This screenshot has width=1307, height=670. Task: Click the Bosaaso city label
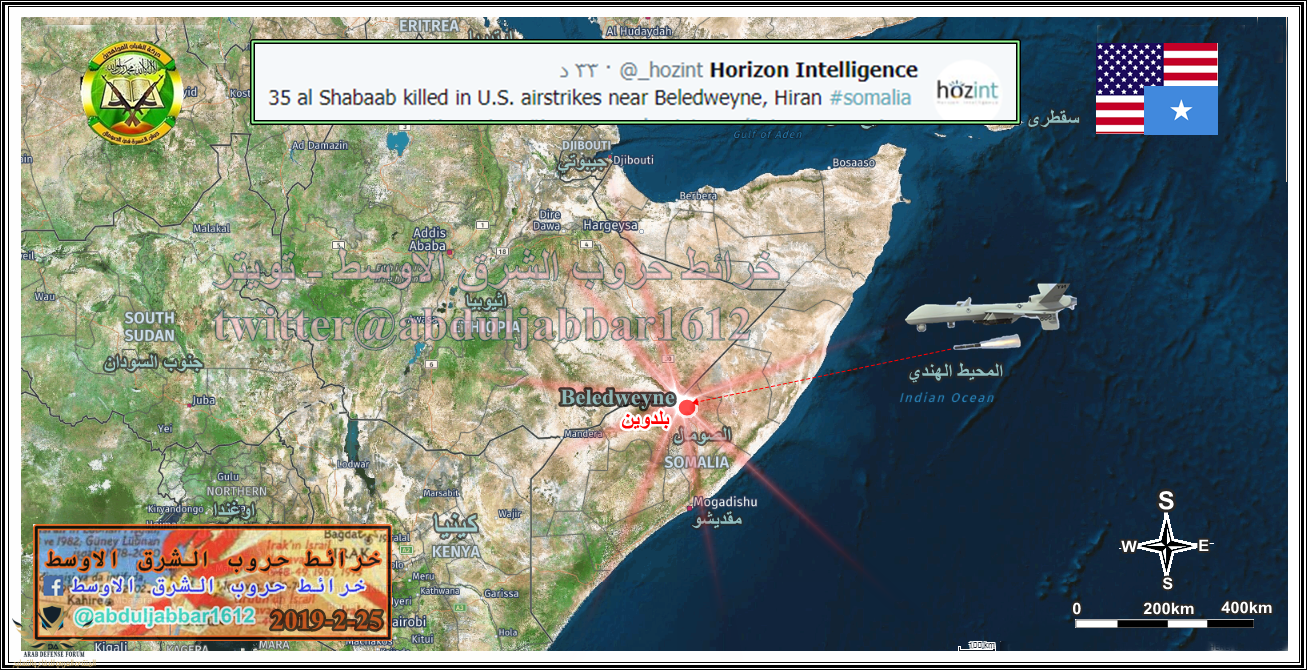coord(854,161)
